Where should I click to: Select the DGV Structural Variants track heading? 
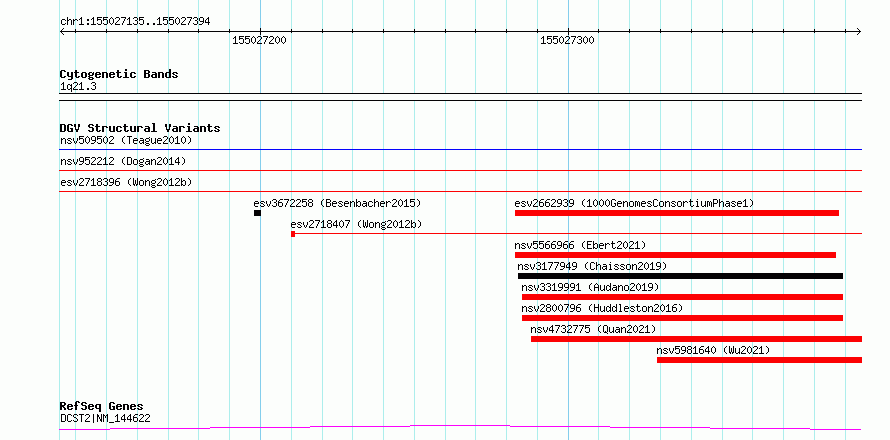point(140,128)
